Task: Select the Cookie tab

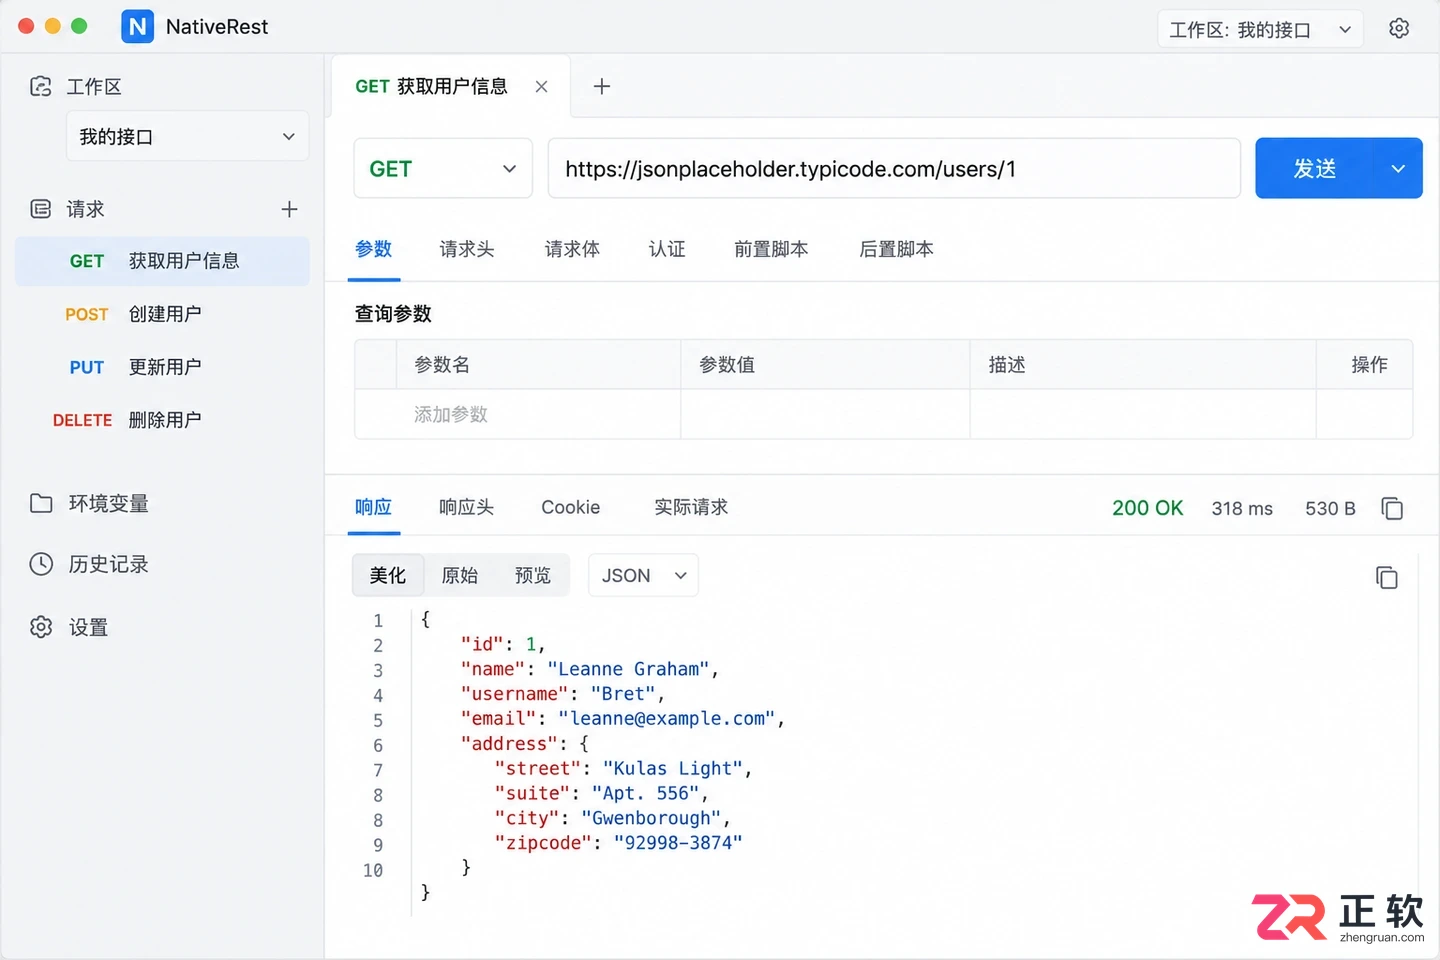Action: pyautogui.click(x=571, y=507)
